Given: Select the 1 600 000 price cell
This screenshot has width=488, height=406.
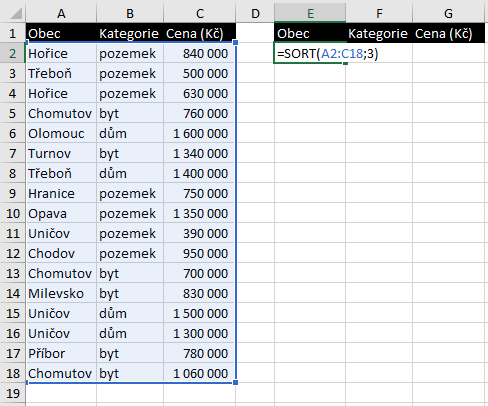Looking at the screenshot, I should [x=199, y=133].
